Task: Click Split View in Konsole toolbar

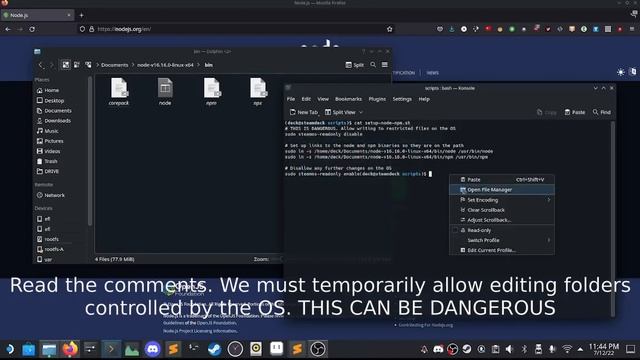Action: pos(340,112)
